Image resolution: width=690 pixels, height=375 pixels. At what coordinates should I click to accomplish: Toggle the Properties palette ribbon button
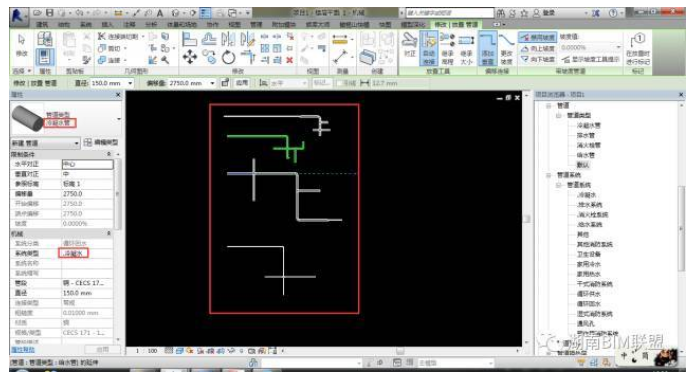coord(44,57)
